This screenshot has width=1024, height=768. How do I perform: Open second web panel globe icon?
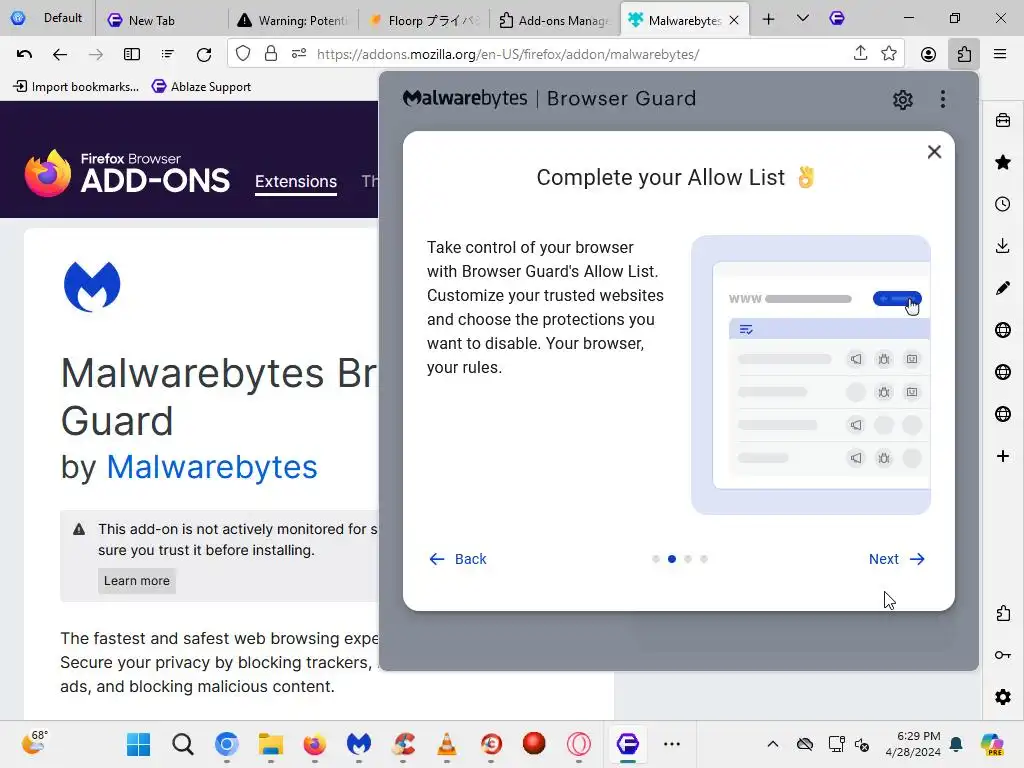[1003, 372]
